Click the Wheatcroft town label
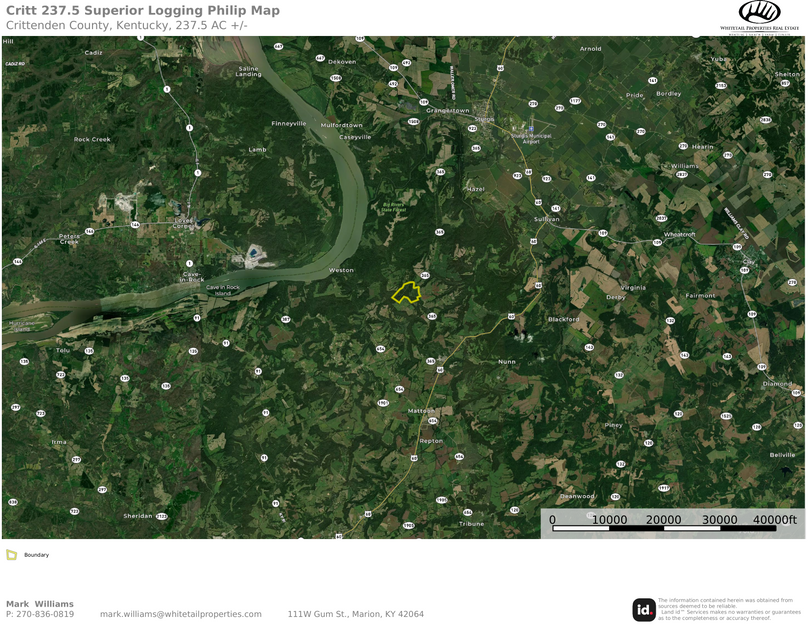The image size is (808, 625). [680, 234]
